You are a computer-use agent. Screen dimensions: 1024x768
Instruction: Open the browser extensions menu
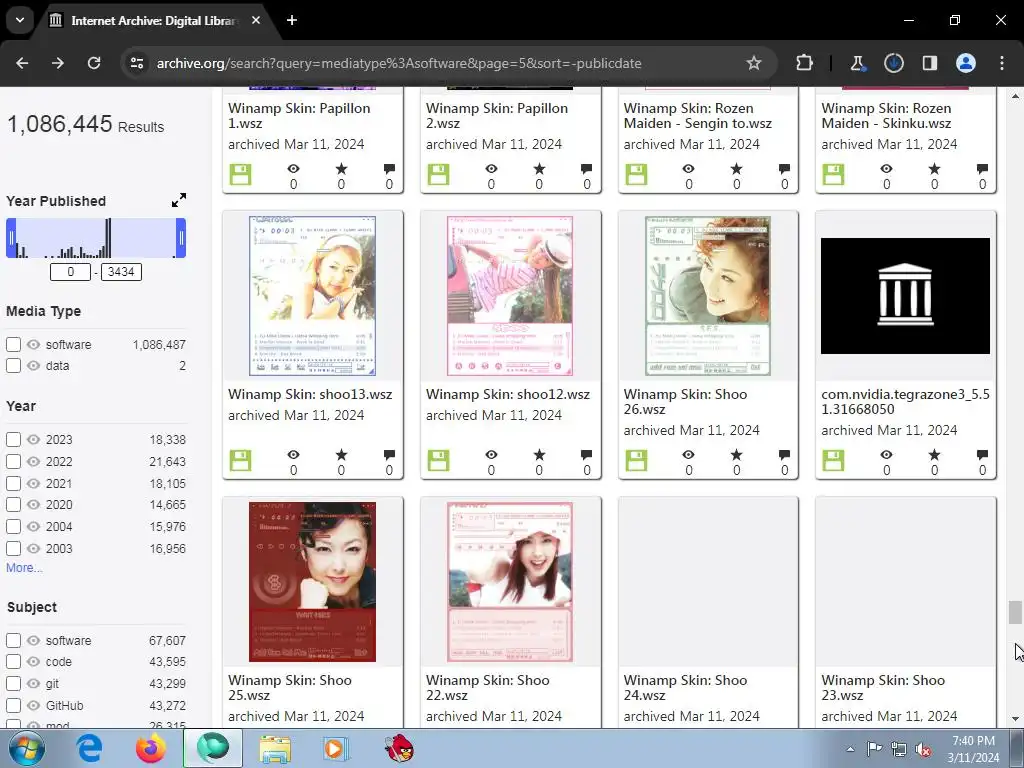[805, 63]
